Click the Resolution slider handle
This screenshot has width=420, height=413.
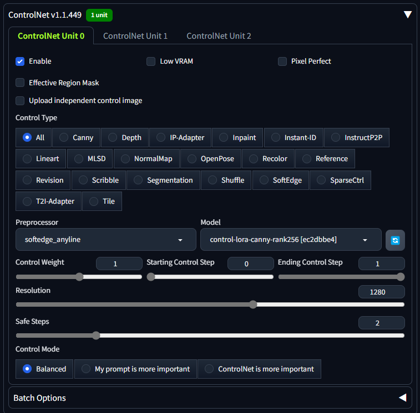coord(253,304)
